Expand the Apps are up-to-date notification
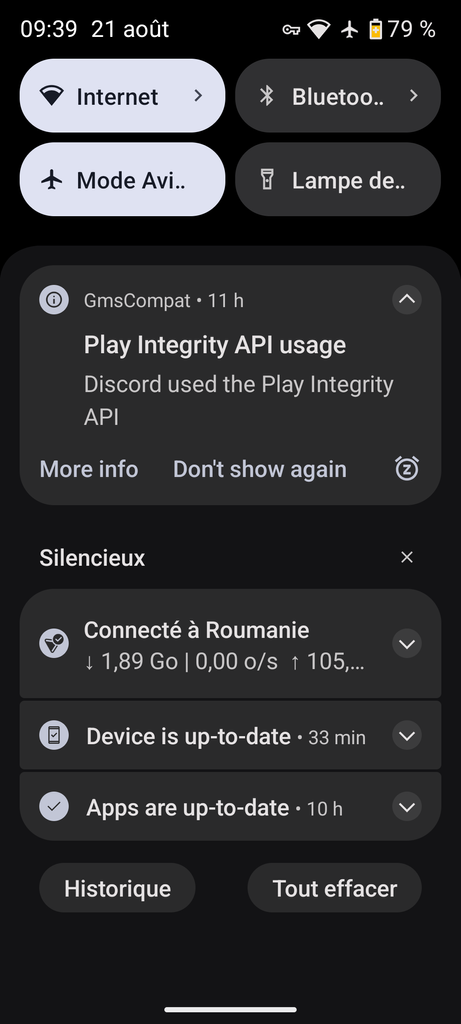 tap(407, 807)
